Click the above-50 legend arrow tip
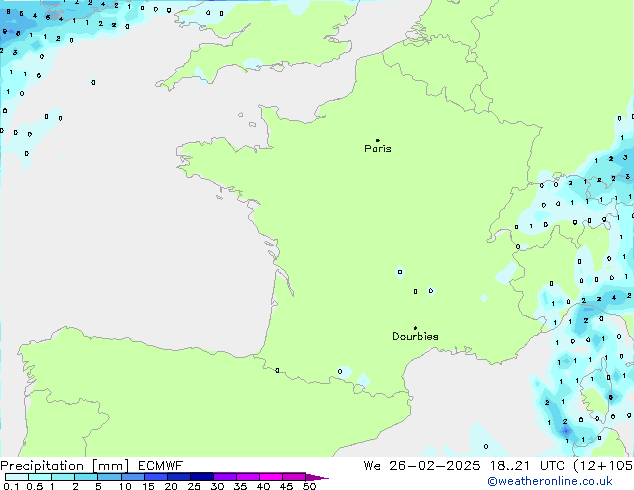Screen dimensions: 634x490 pyautogui.click(x=317, y=477)
